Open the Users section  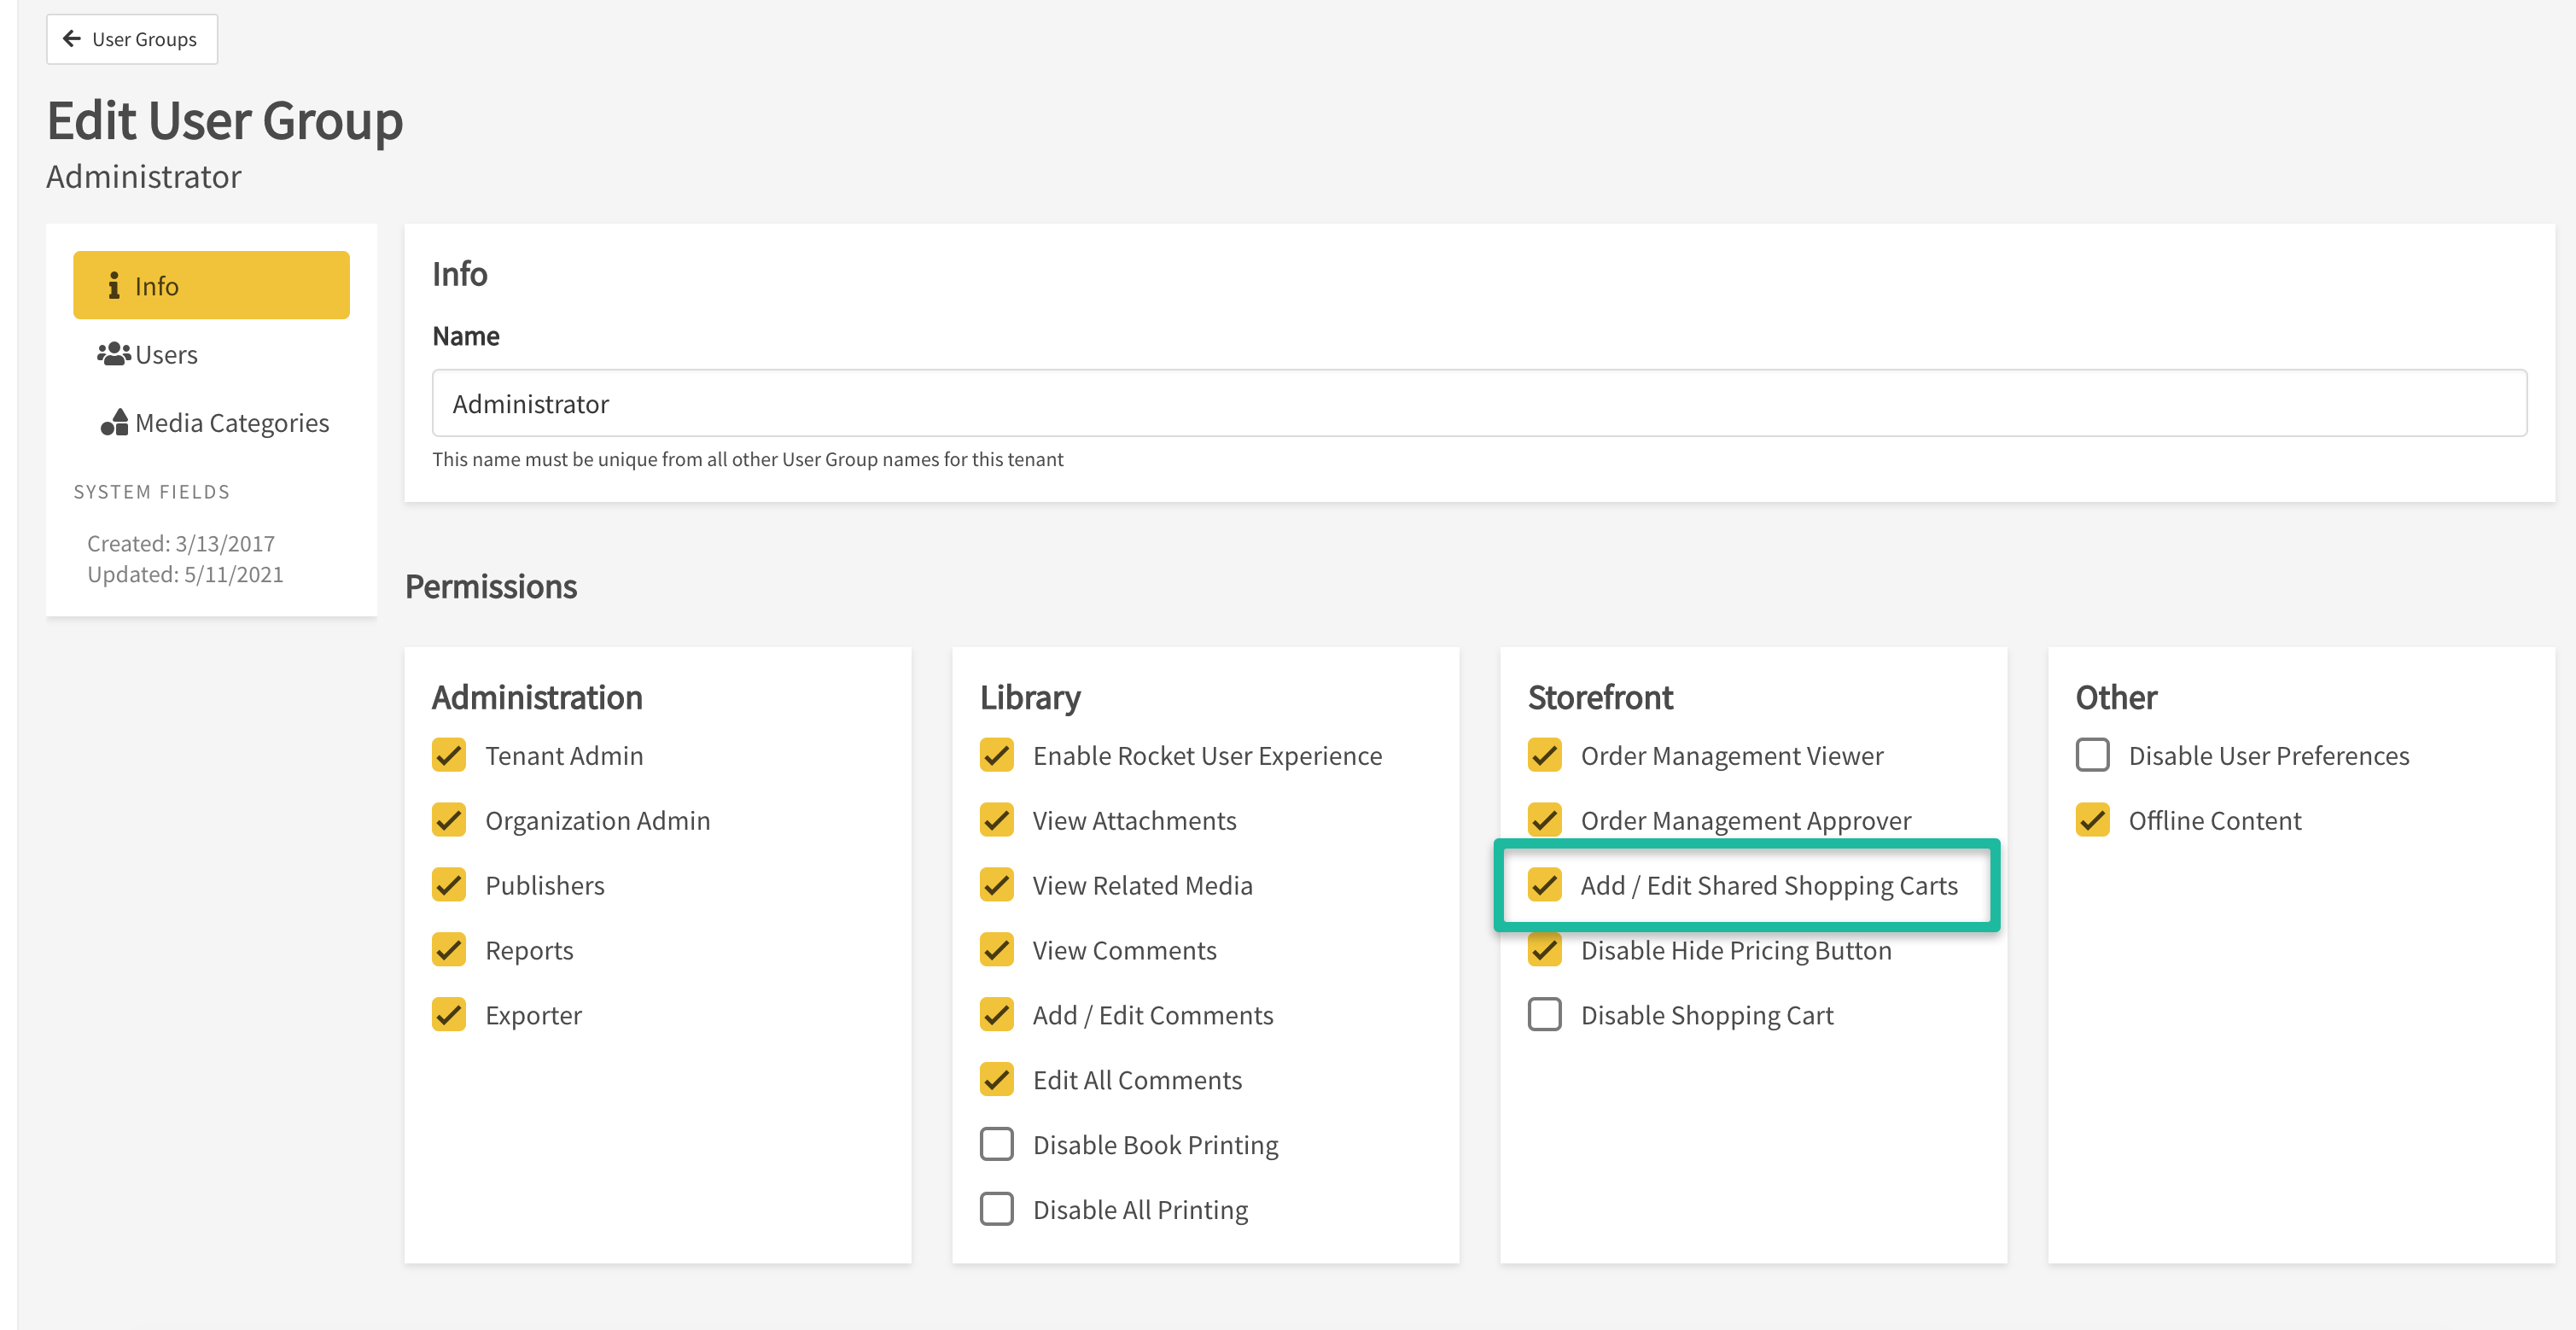(166, 355)
